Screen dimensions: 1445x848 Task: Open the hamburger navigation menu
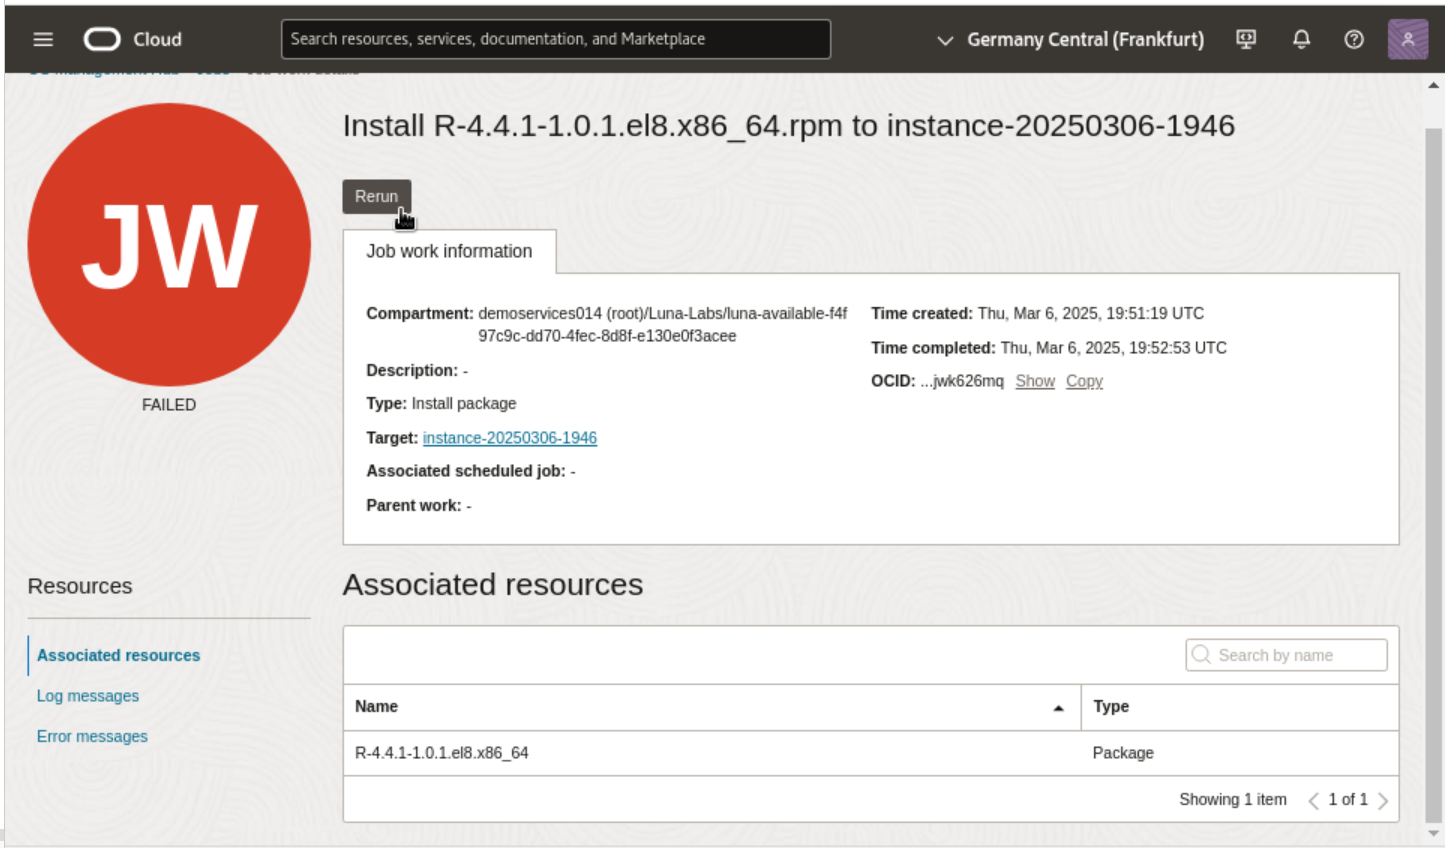click(43, 39)
